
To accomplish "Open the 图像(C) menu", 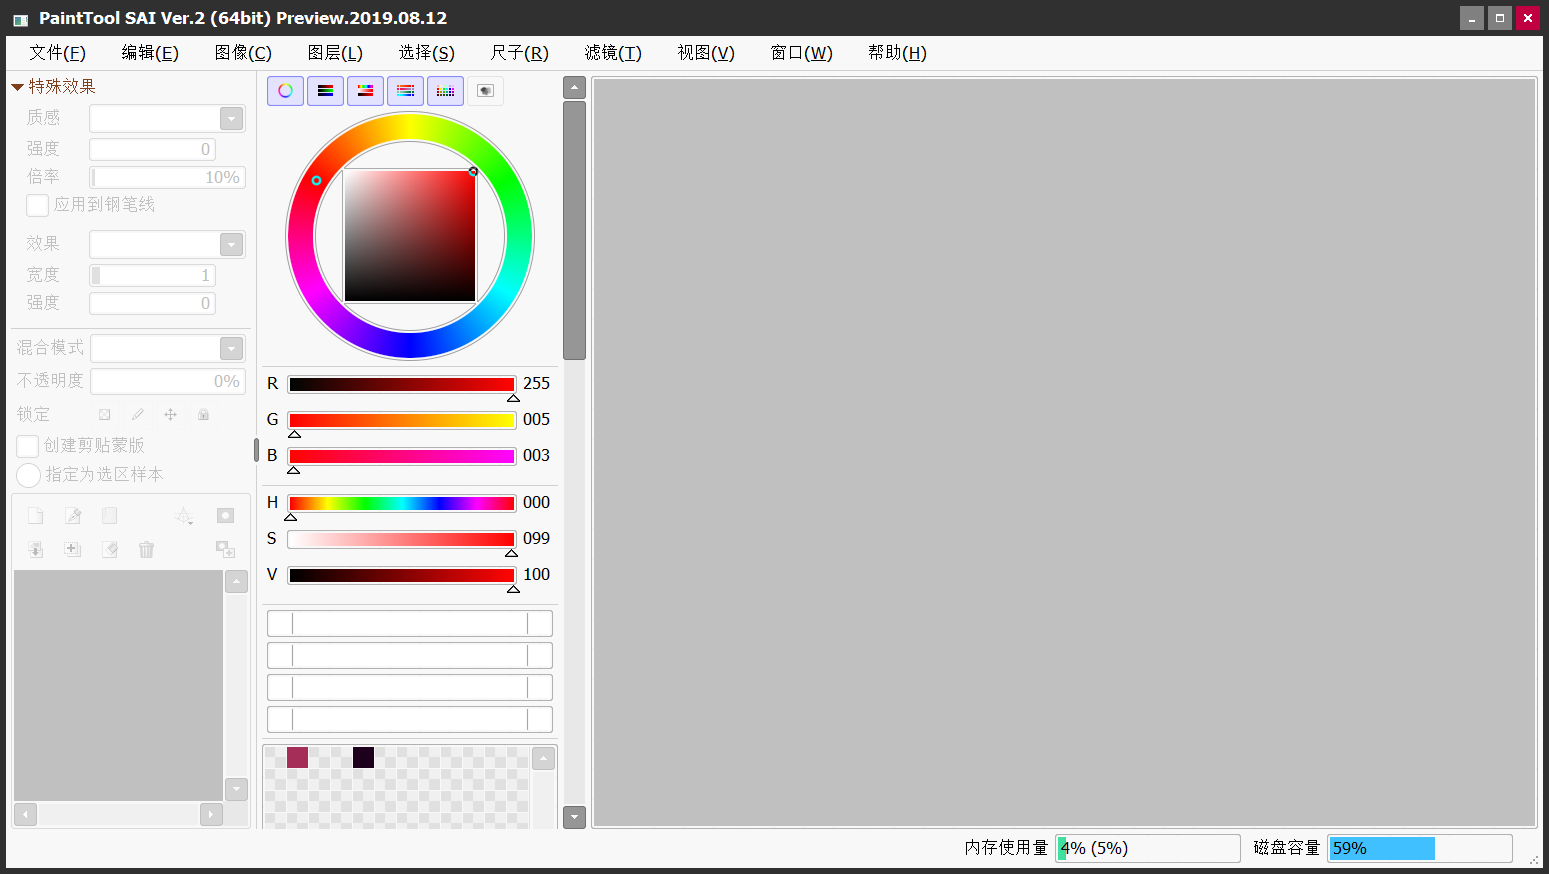I will click(x=243, y=53).
